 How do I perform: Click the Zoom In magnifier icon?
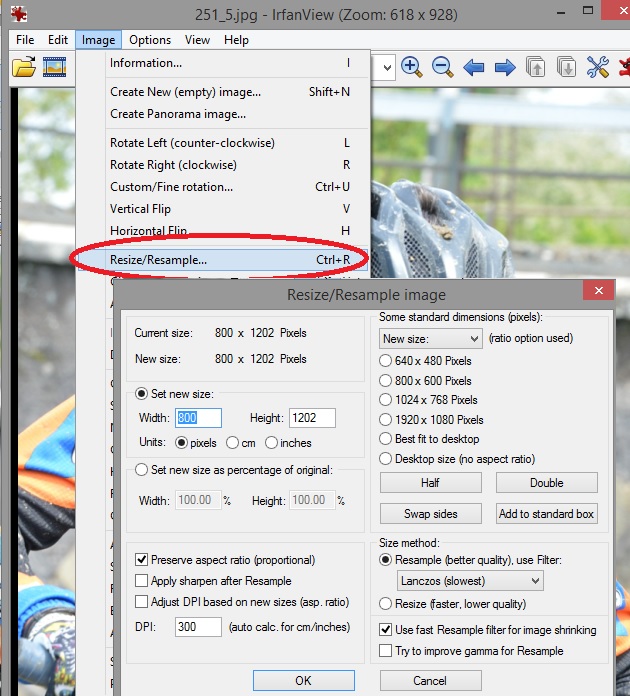click(412, 67)
